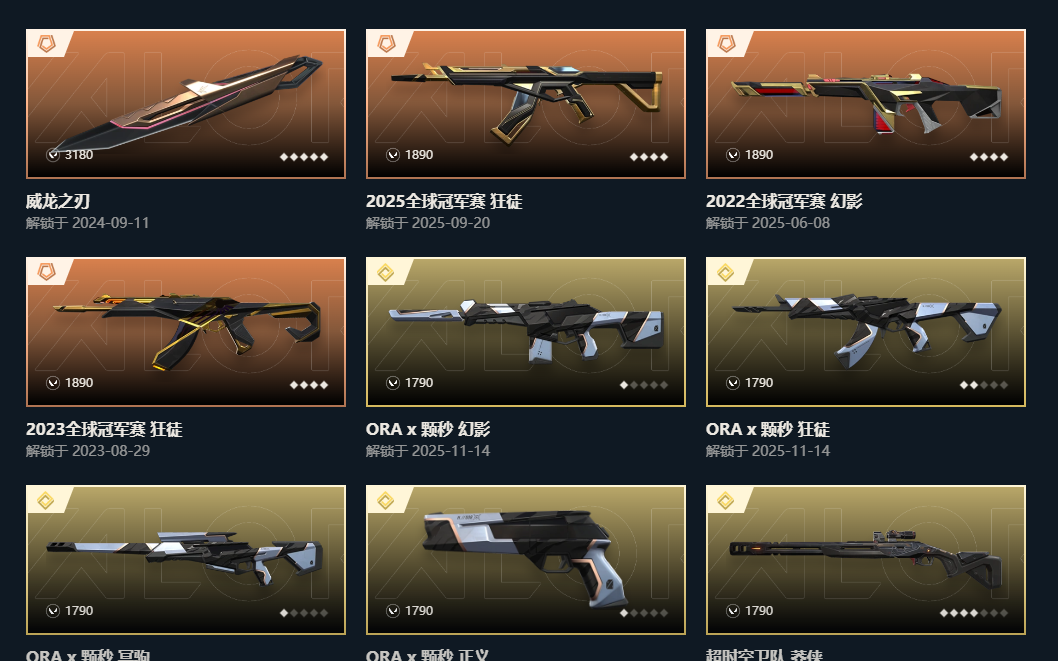Click the VP currency icon beside 3180
1058x661 pixels.
[53, 155]
